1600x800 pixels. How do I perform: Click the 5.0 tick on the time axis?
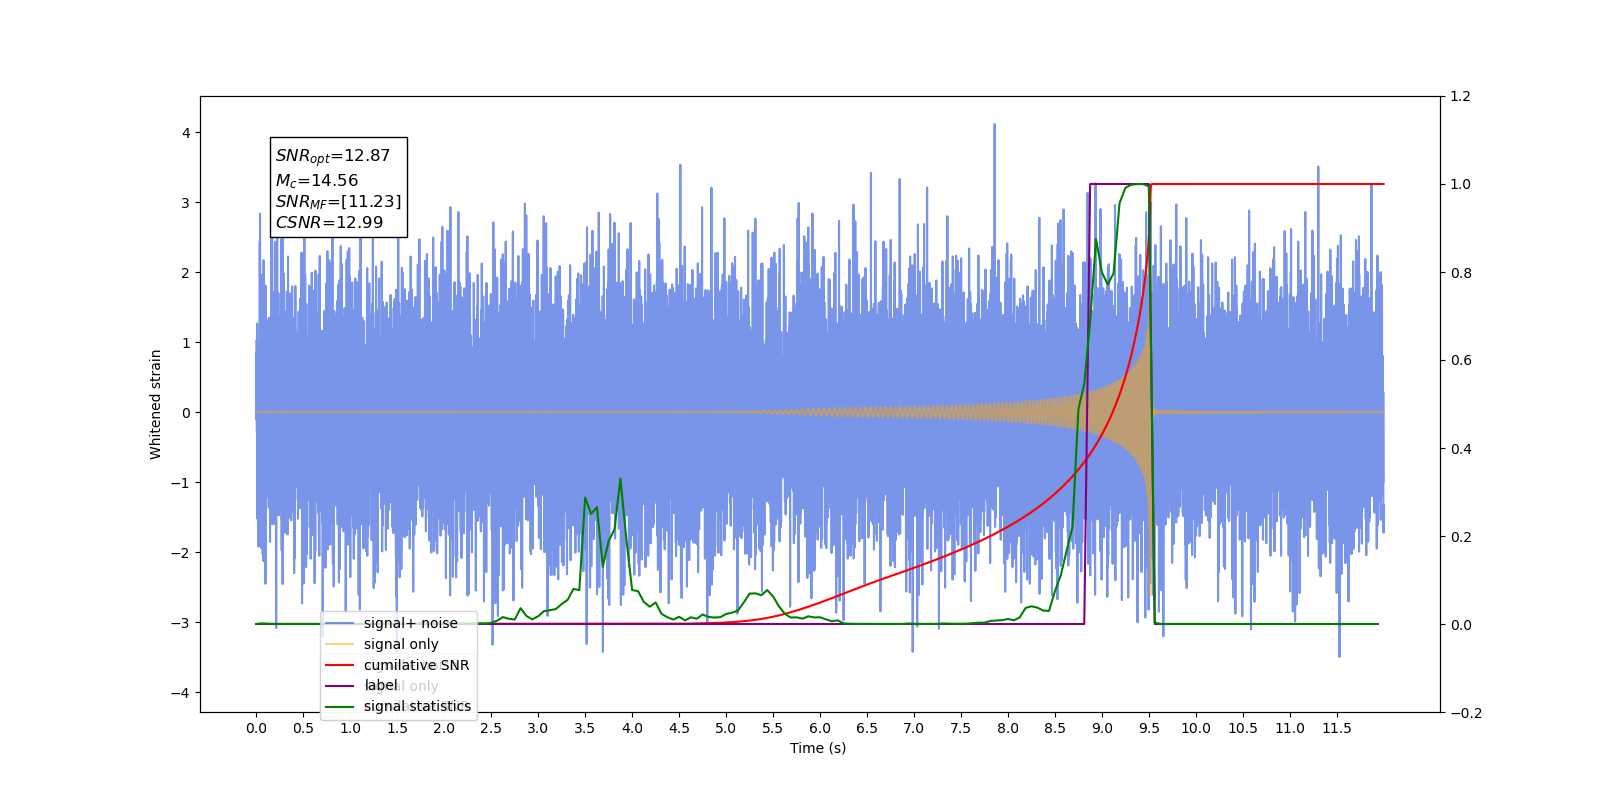(726, 728)
